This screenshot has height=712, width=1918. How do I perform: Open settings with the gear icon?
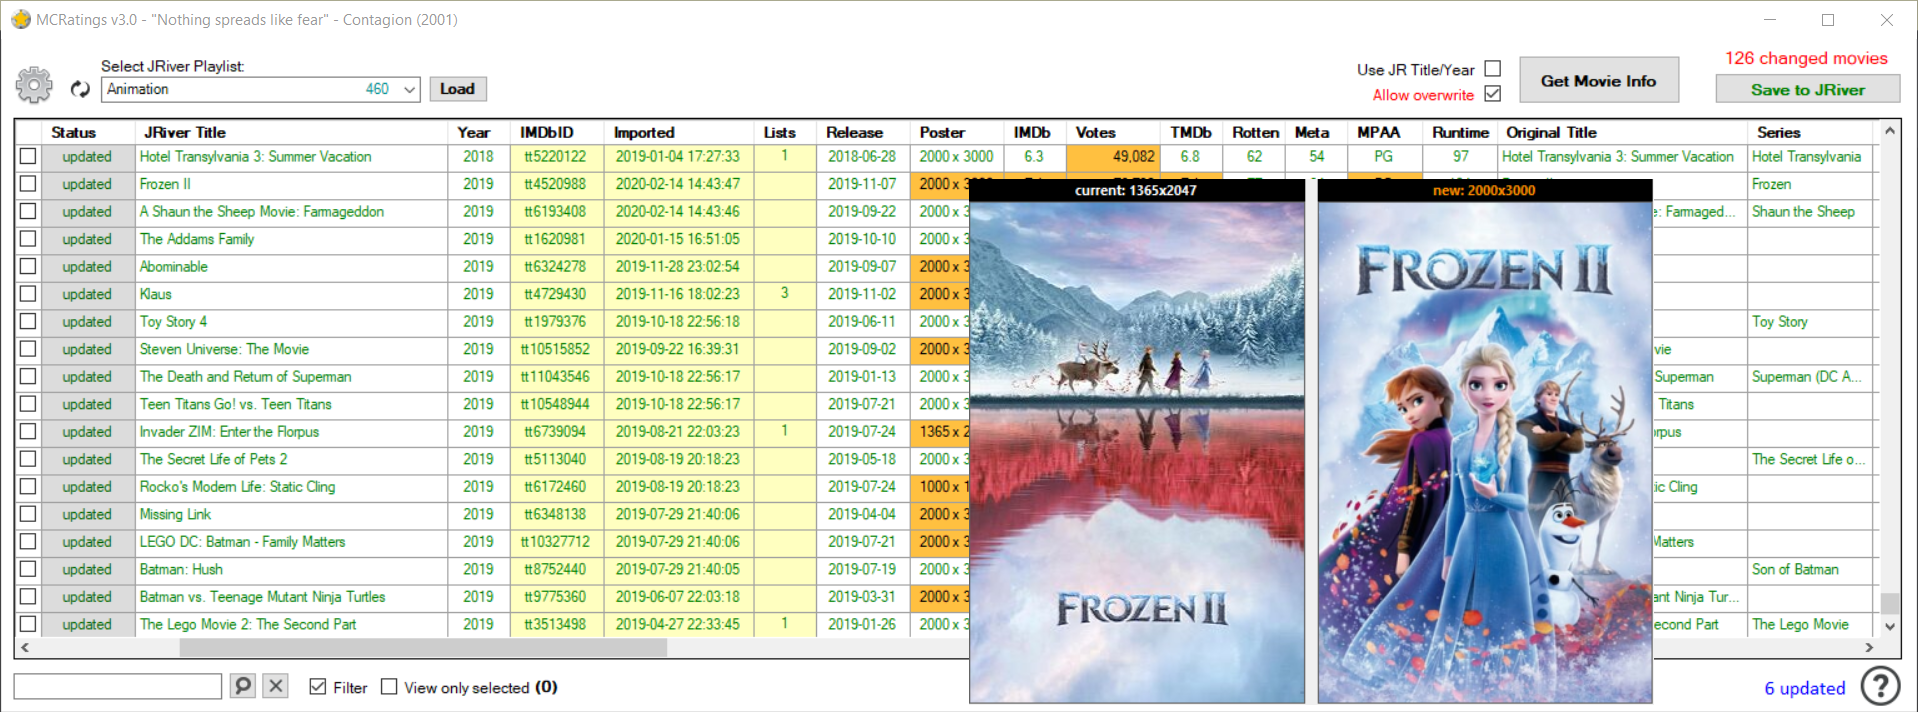[34, 85]
